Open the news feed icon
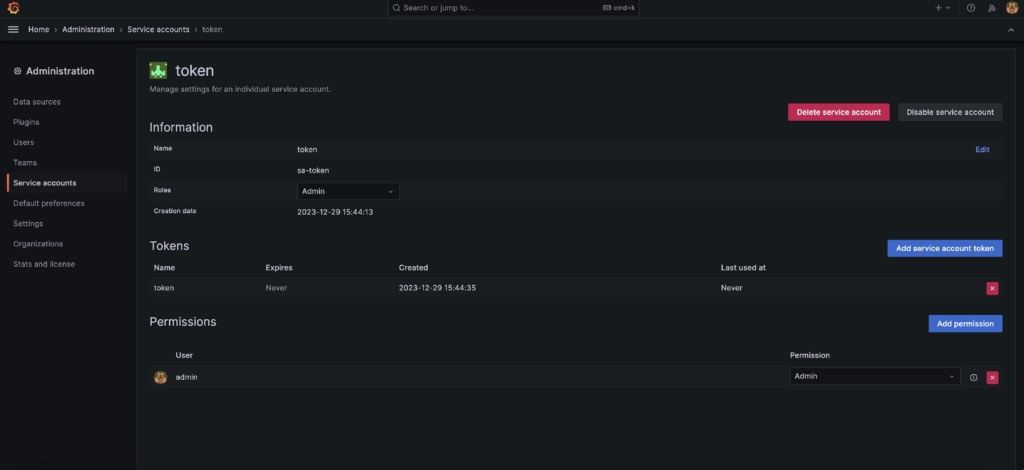Viewport: 1024px width, 470px height. pos(991,8)
